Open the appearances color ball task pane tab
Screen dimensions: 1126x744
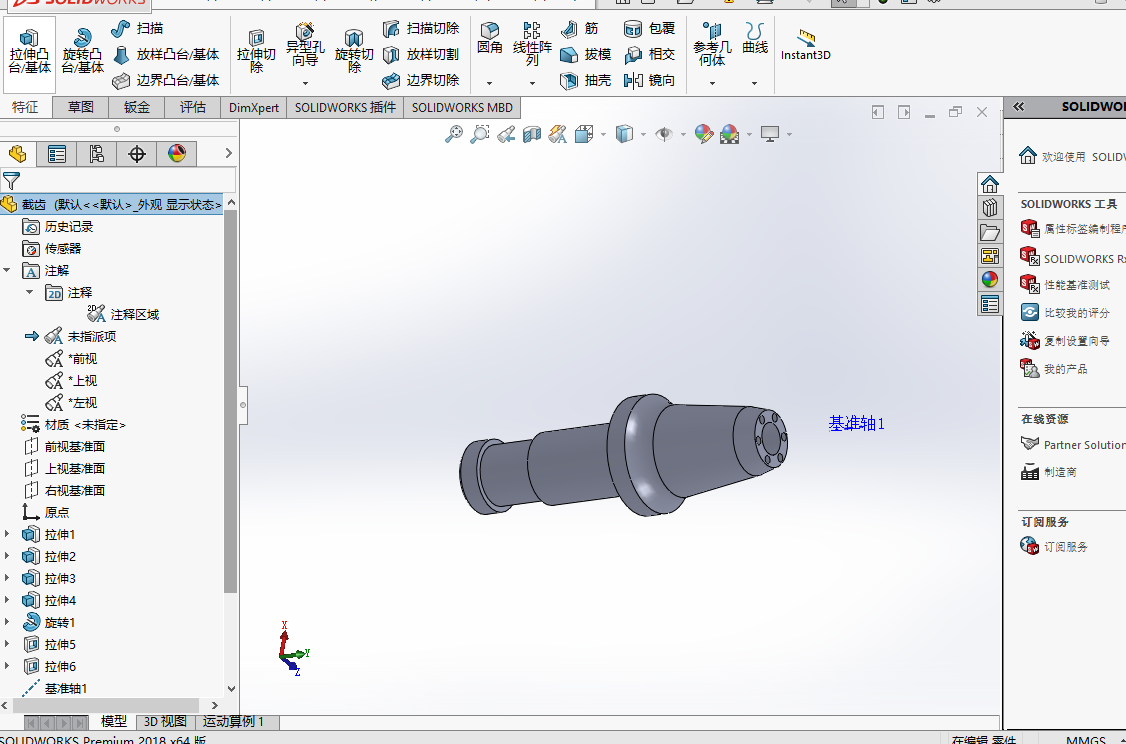click(990, 279)
